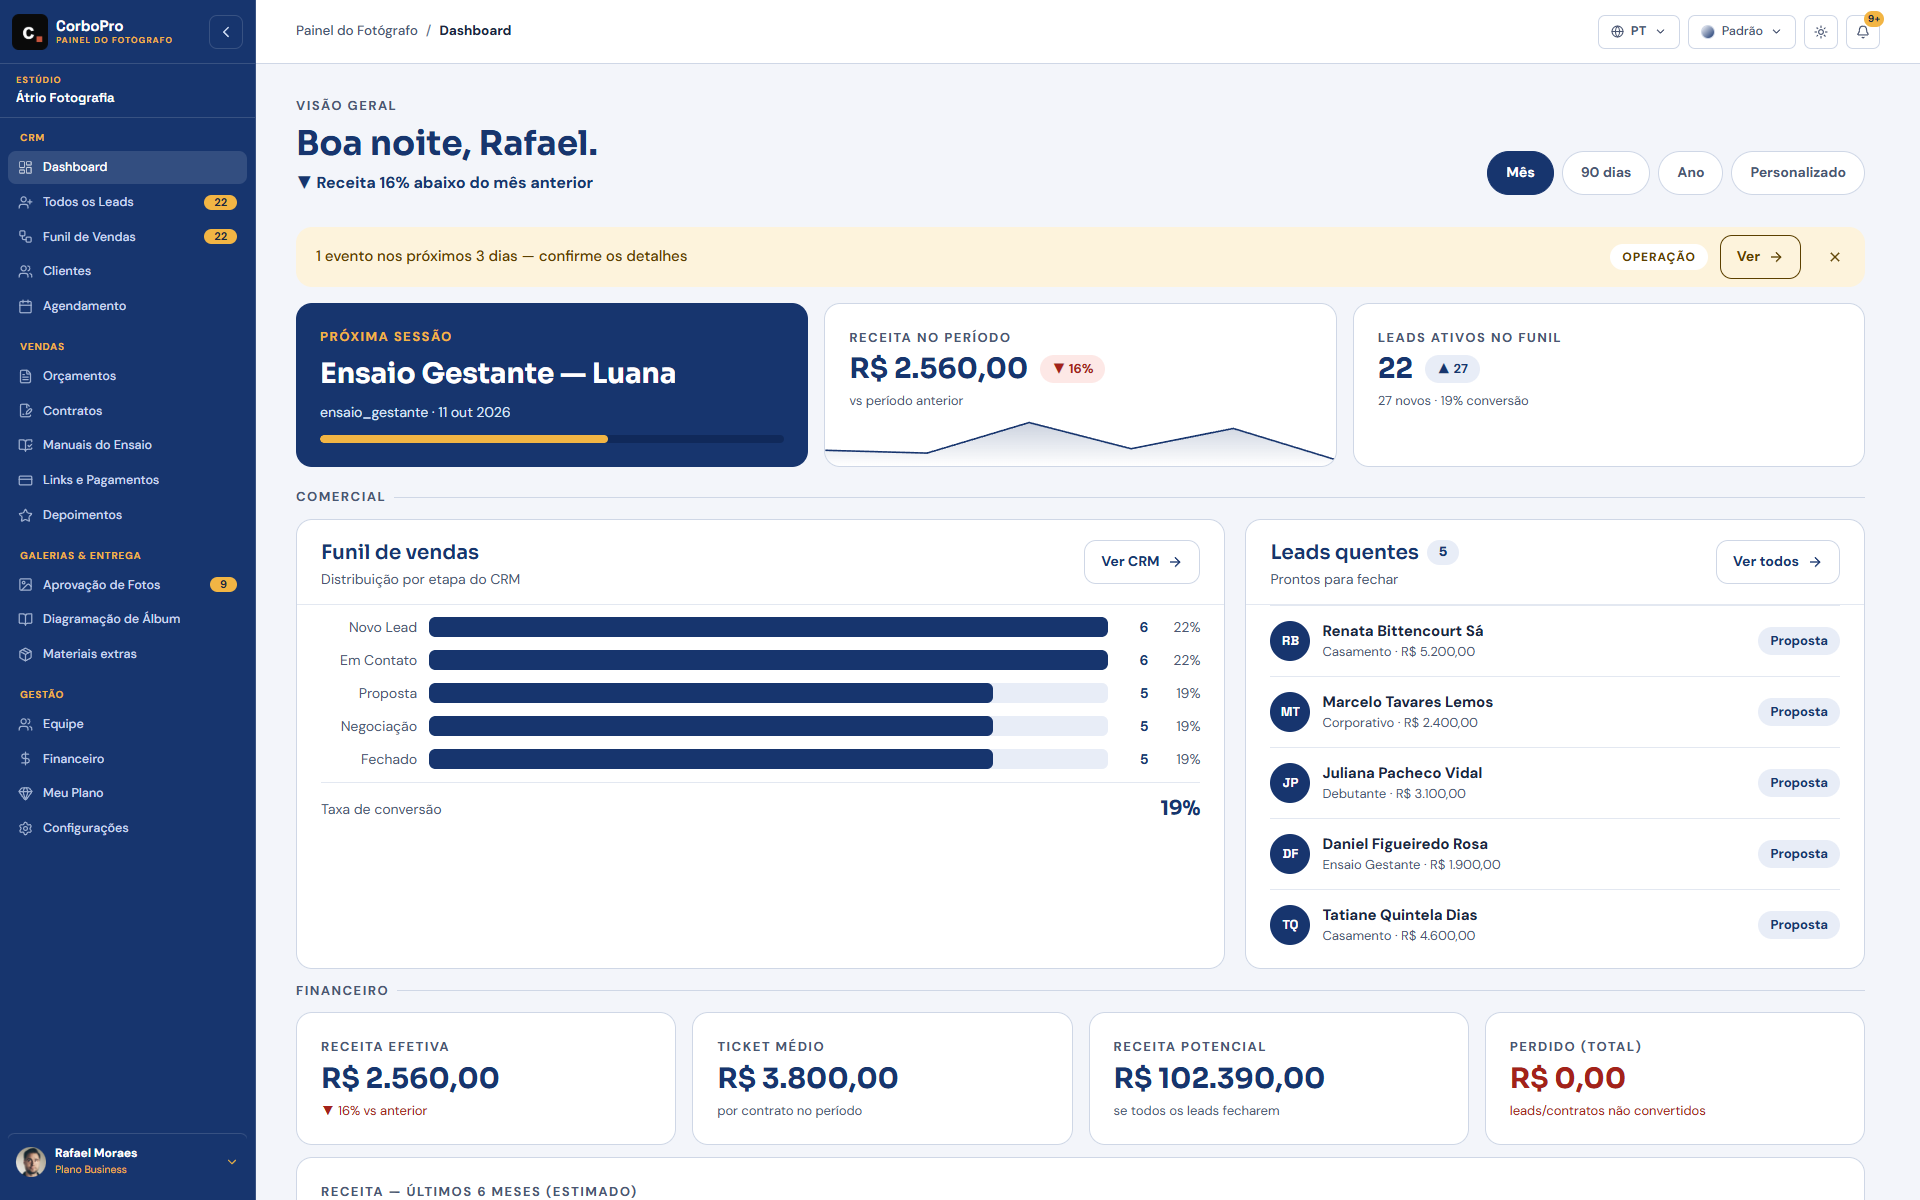The height and width of the screenshot is (1200, 1920).
Task: Dismiss the event alert banner
Action: pyautogui.click(x=1835, y=257)
